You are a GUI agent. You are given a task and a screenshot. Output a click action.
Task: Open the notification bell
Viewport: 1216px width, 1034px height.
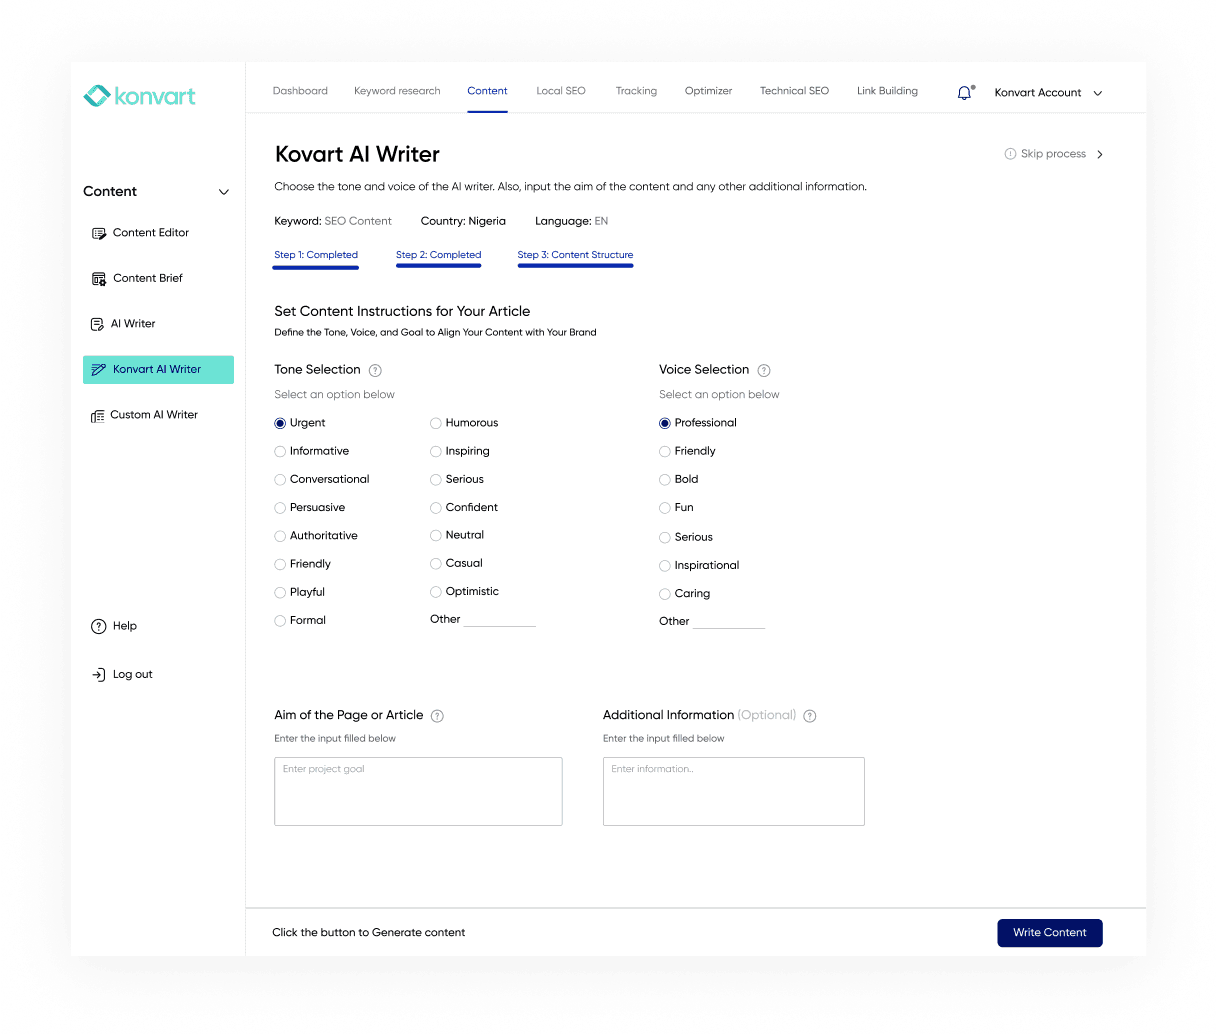click(963, 91)
